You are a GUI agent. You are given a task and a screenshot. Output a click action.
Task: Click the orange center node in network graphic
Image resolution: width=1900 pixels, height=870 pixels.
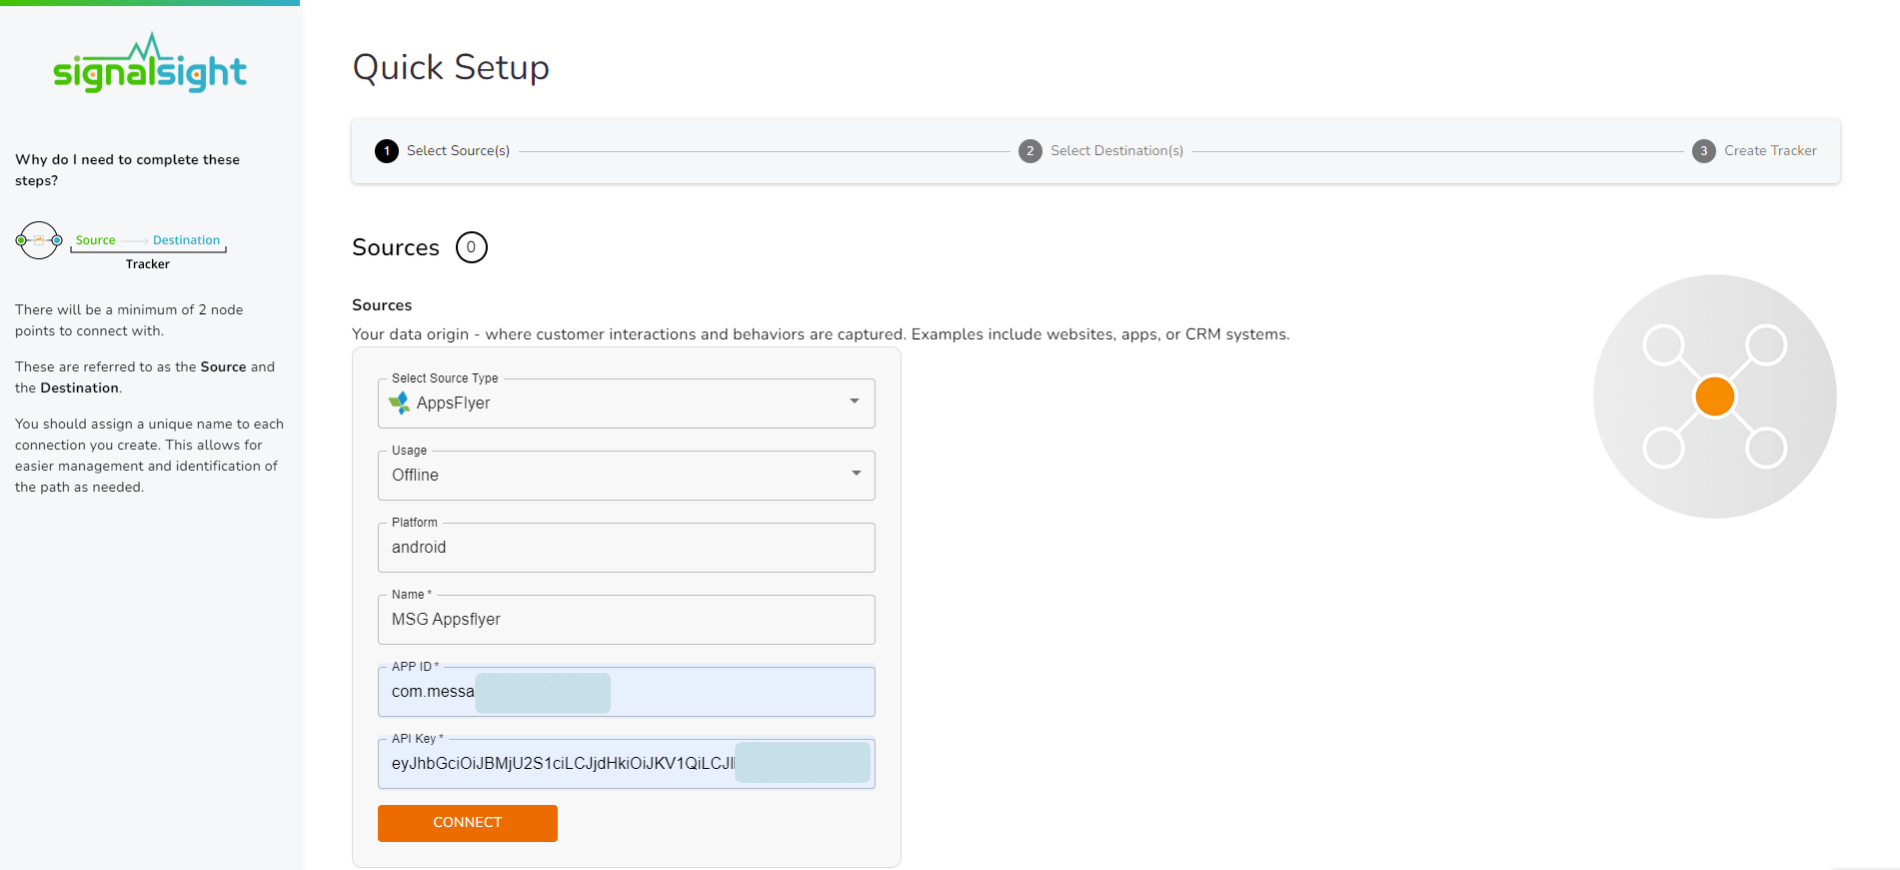click(x=1715, y=397)
